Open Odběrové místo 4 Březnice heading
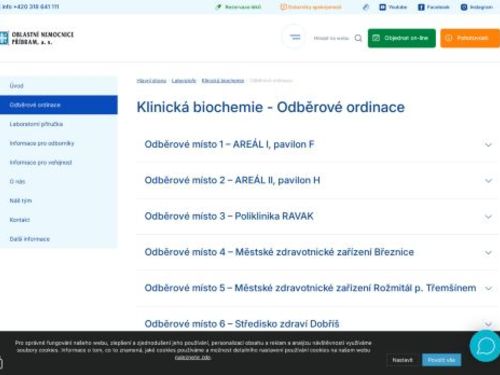500x375 pixels. click(x=279, y=252)
